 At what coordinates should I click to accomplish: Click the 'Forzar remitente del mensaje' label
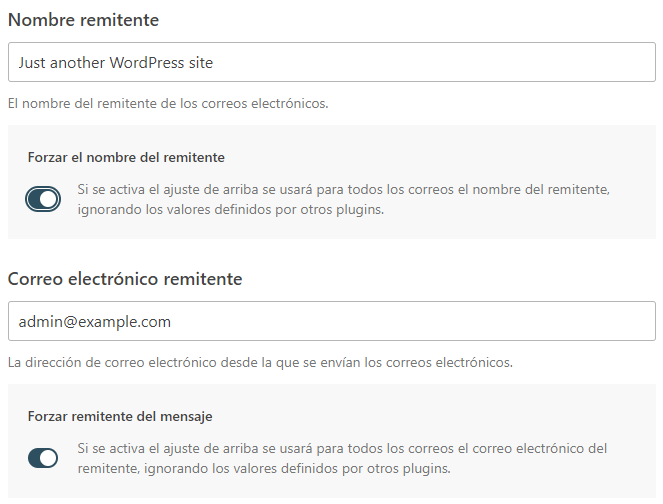pos(120,416)
